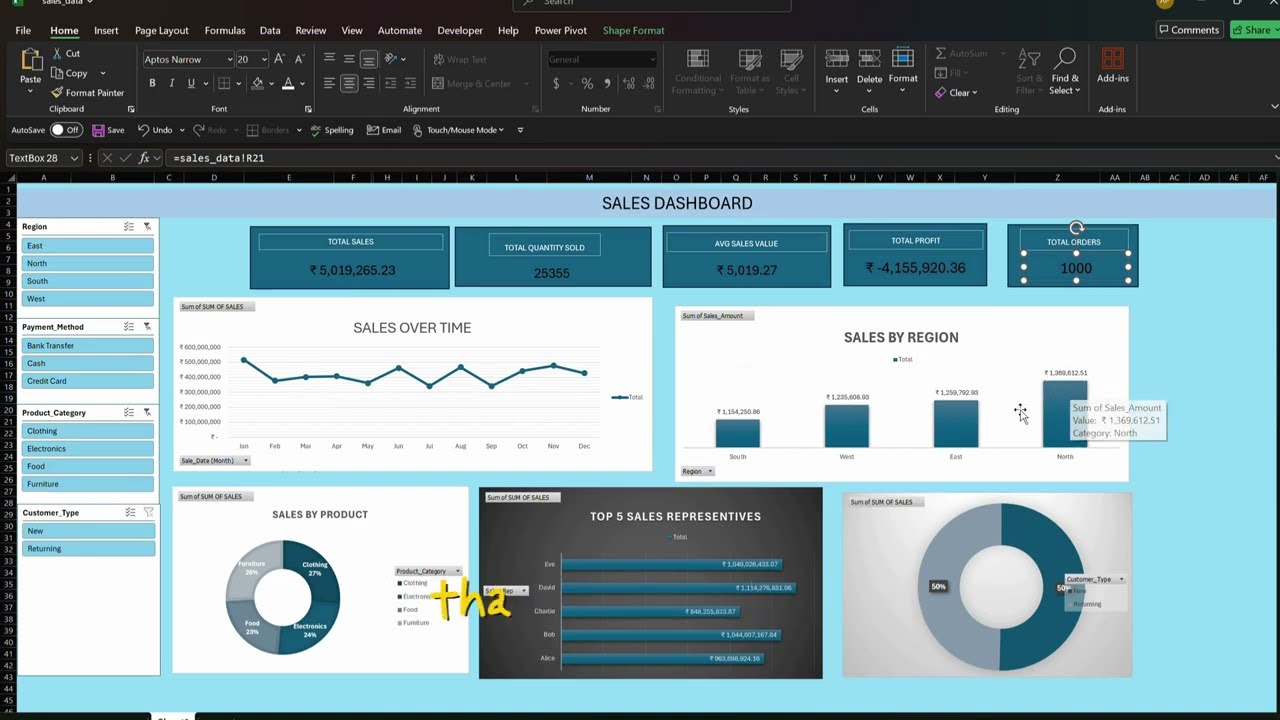Align text to the left
This screenshot has height=720, width=1280.
329,83
